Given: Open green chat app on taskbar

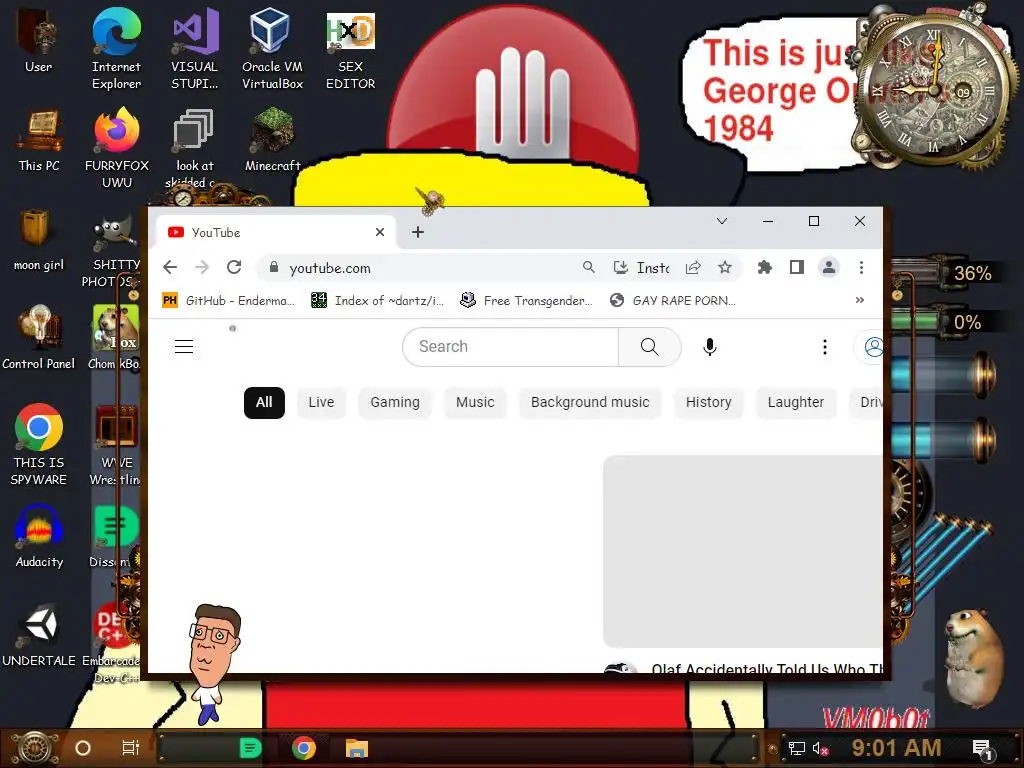Looking at the screenshot, I should click(250, 748).
